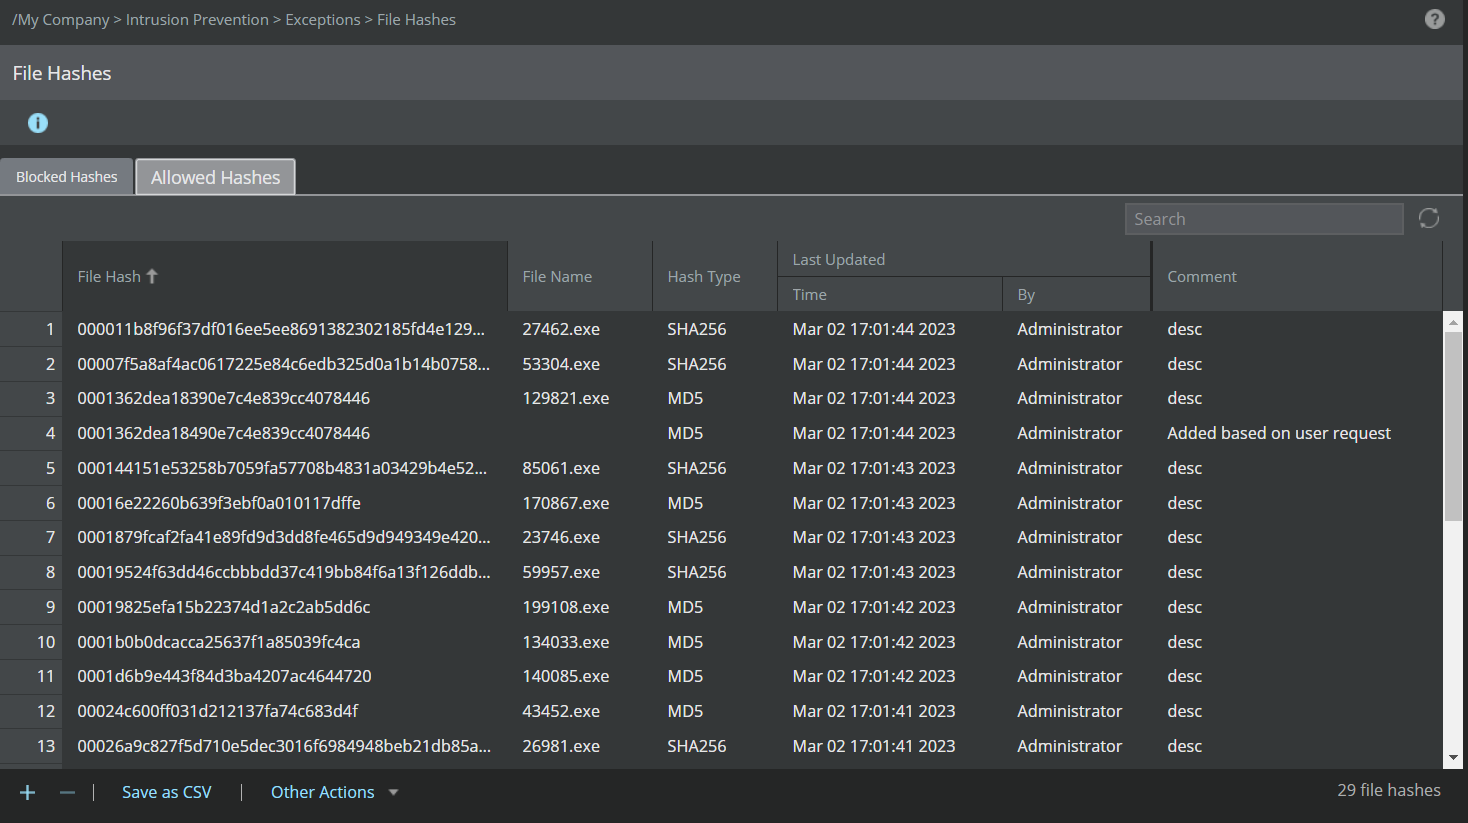Open /My Company breadcrumb
This screenshot has width=1468, height=823.
point(61,20)
